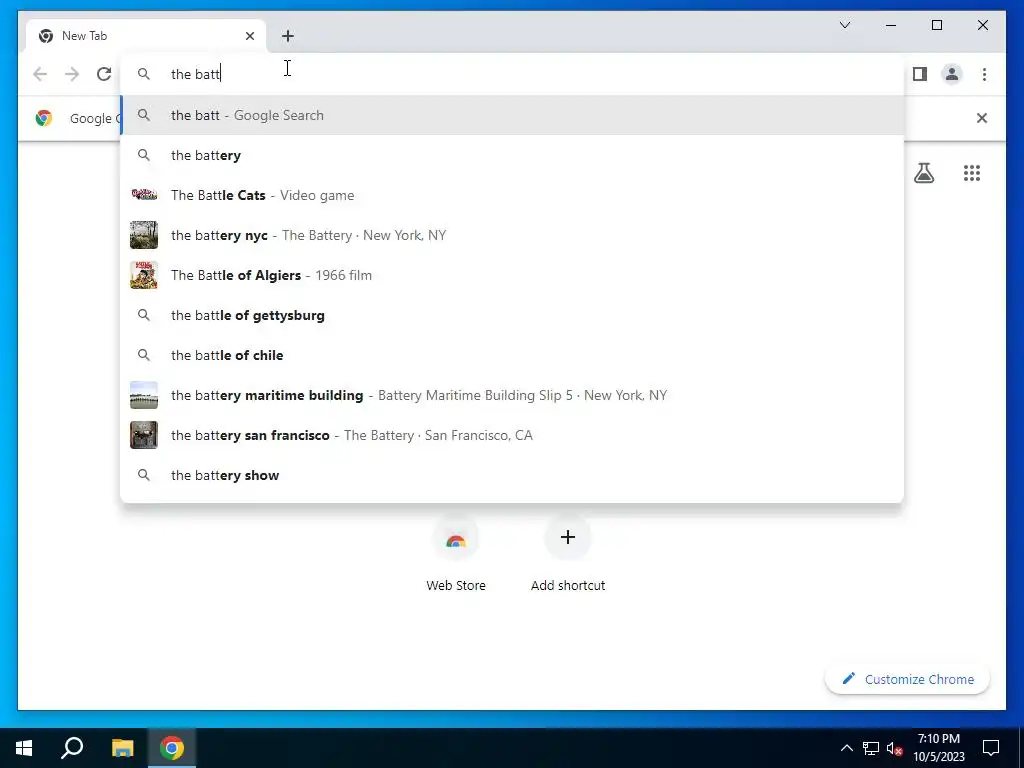Viewport: 1024px width, 768px height.
Task: Click the muted volume tray icon
Action: pyautogui.click(x=894, y=748)
